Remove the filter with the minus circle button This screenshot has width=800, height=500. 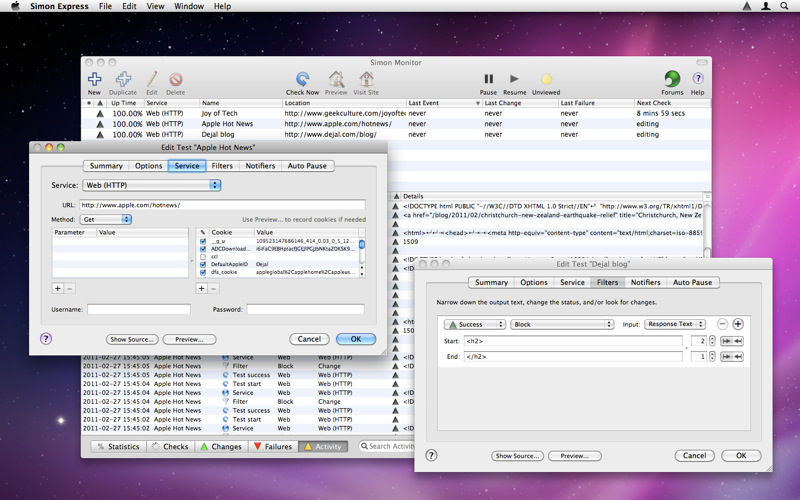722,324
